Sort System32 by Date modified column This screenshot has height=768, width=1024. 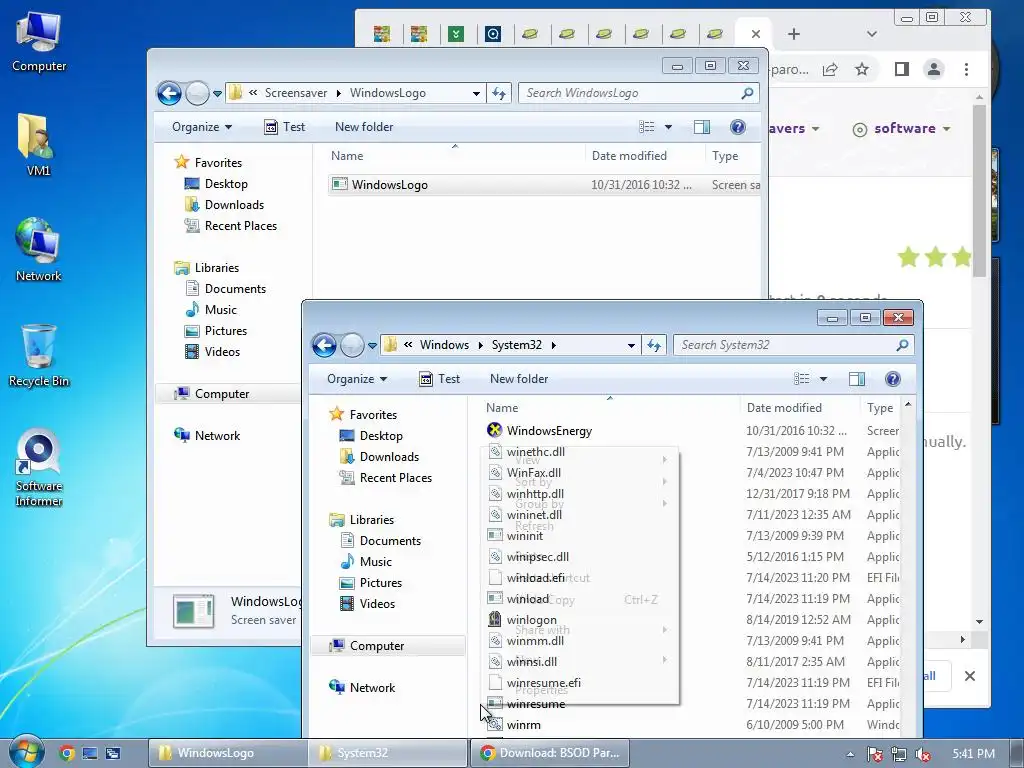tap(784, 408)
